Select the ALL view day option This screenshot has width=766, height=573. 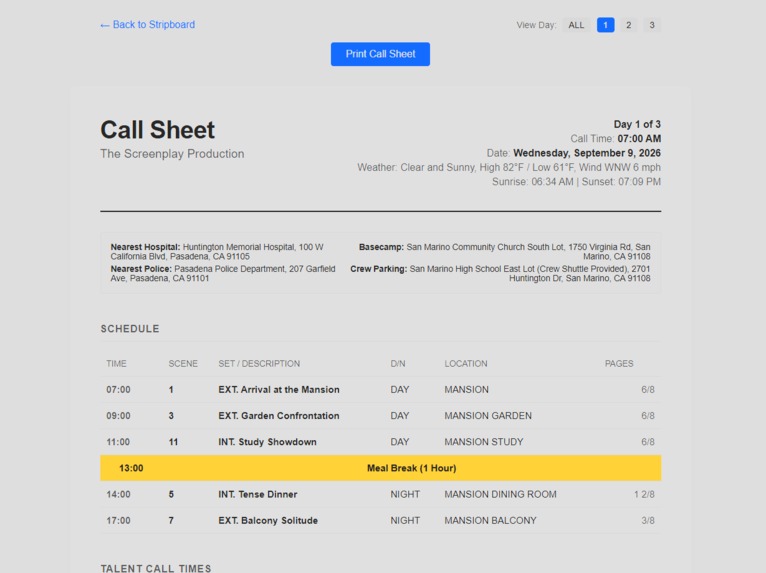pyautogui.click(x=576, y=25)
